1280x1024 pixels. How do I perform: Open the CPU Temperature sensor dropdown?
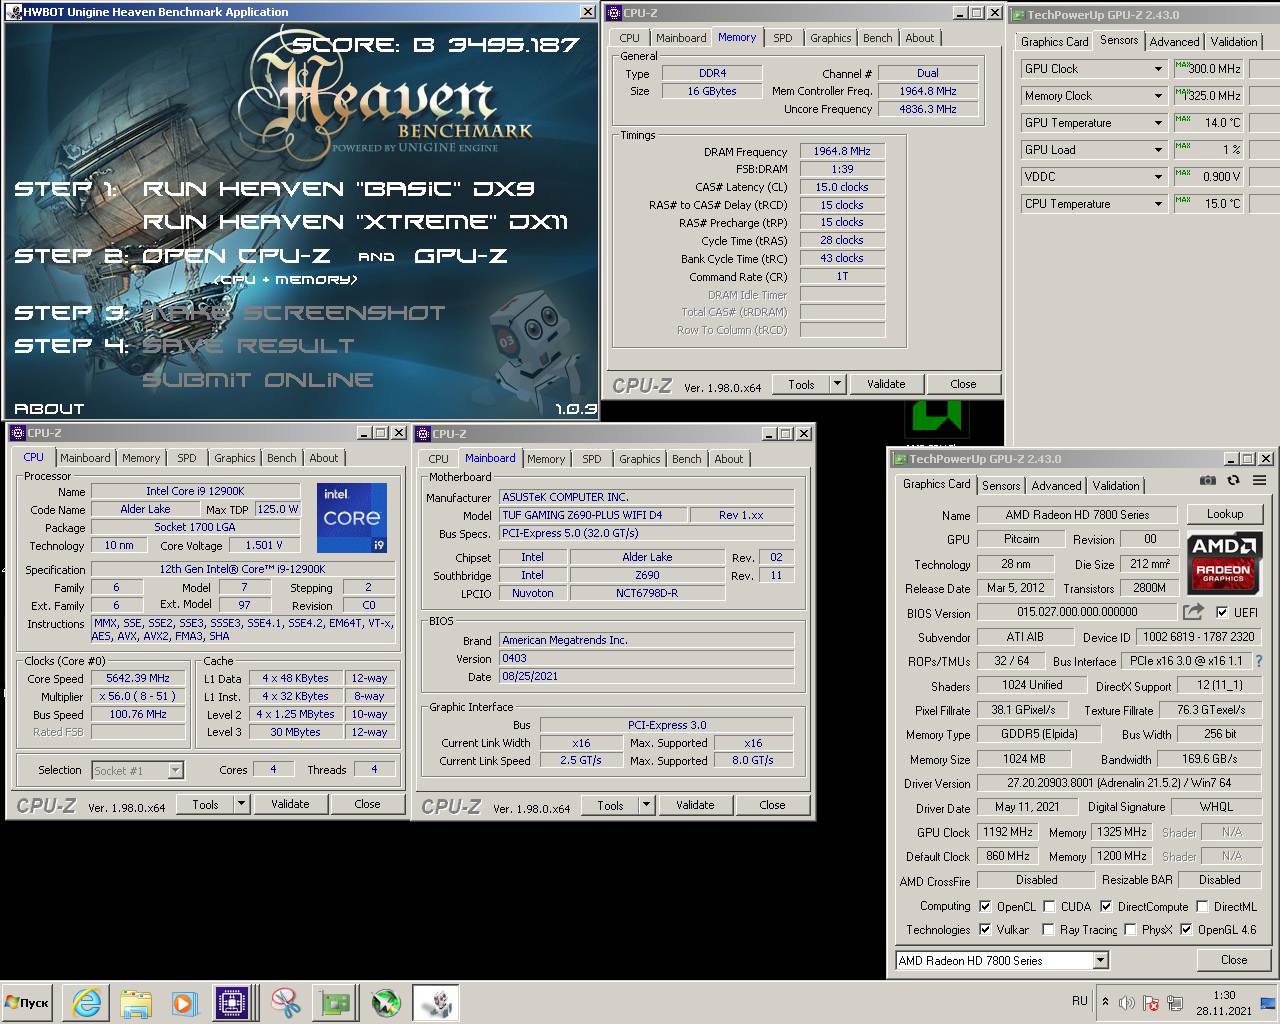(1158, 204)
